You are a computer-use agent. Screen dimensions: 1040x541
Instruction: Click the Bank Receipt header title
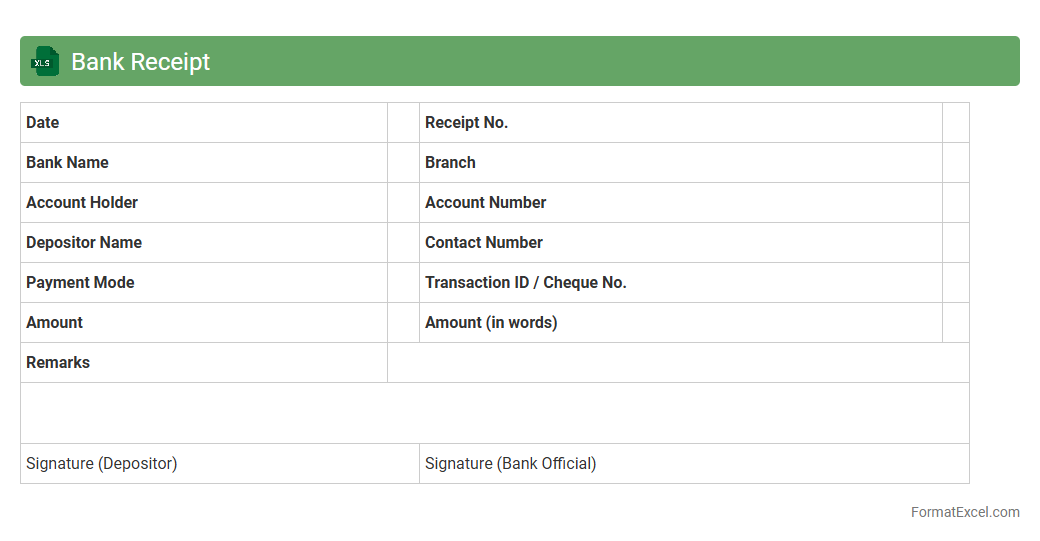point(141,62)
